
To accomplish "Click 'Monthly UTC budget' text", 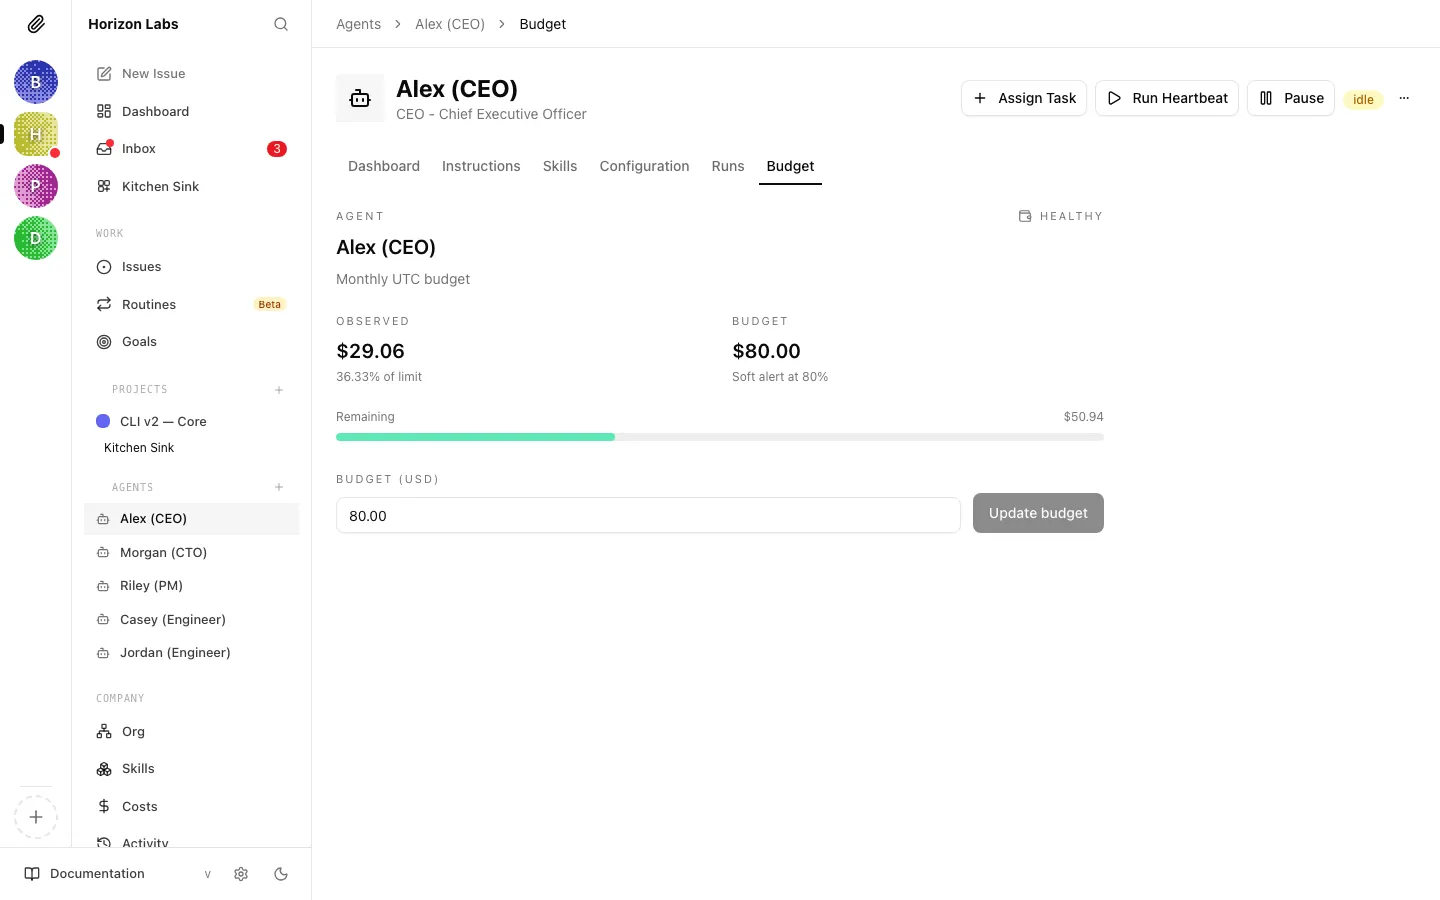I will [x=403, y=279].
